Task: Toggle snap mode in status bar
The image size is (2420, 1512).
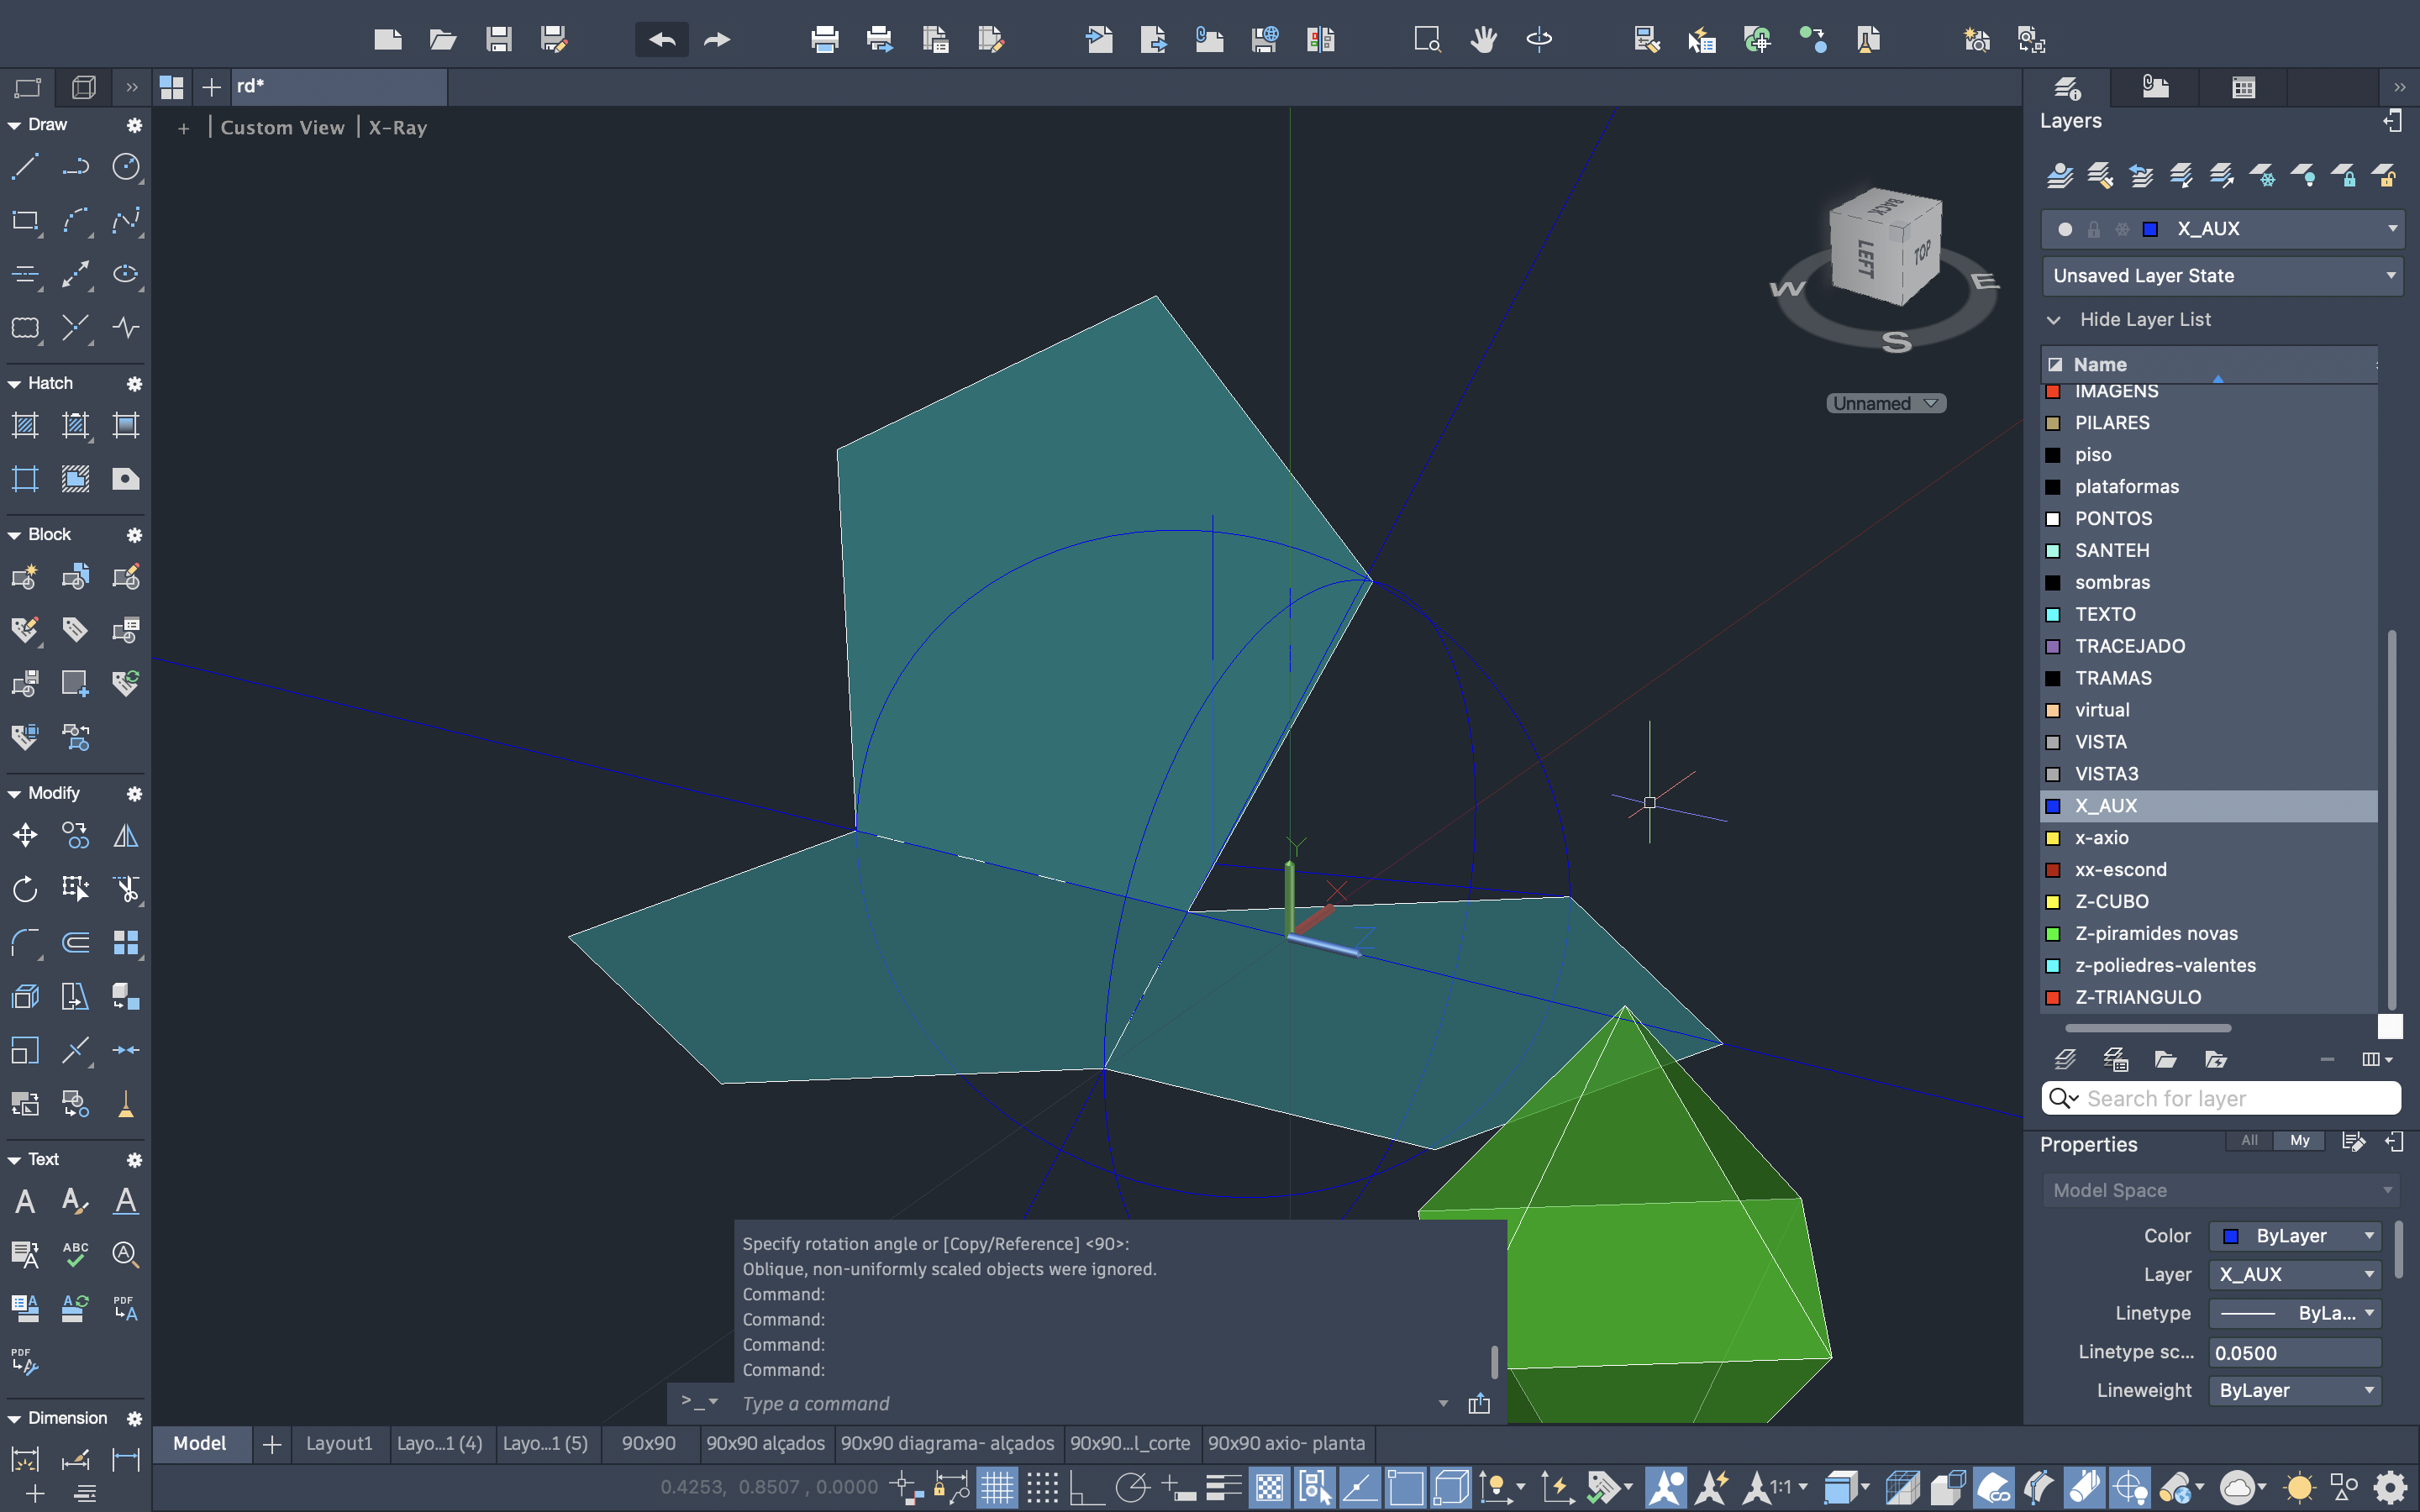Action: pyautogui.click(x=1042, y=1488)
